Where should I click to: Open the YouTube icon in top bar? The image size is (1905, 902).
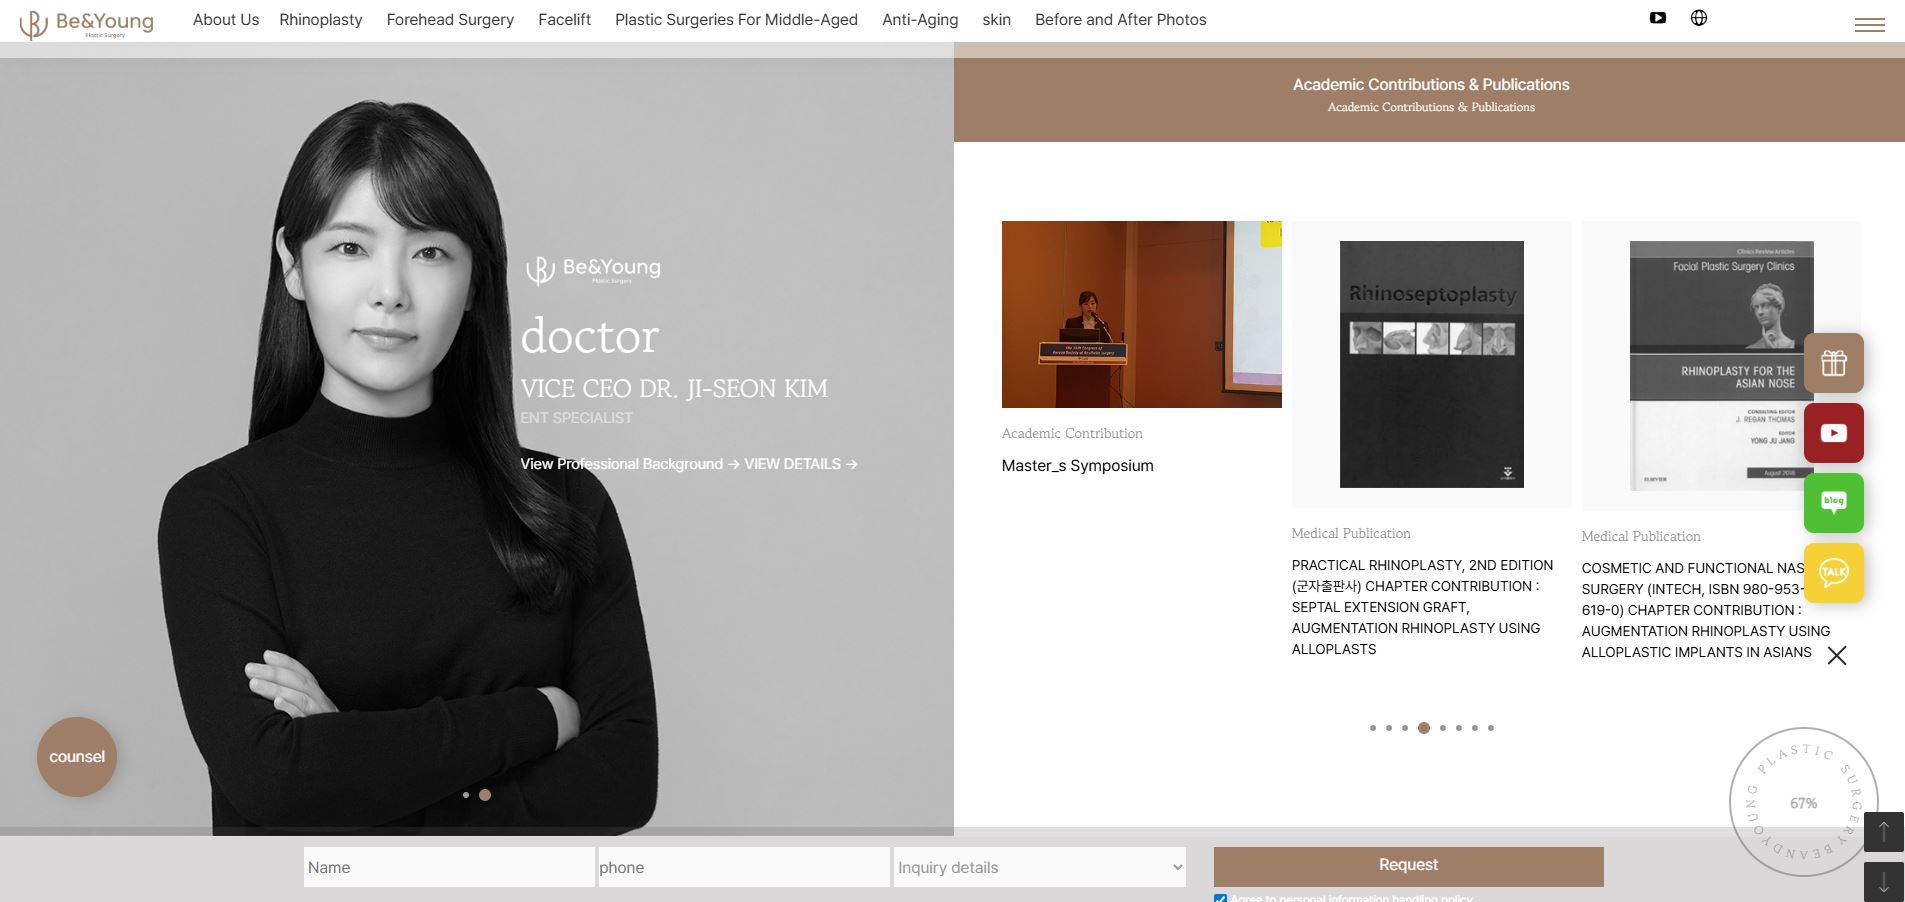1657,18
